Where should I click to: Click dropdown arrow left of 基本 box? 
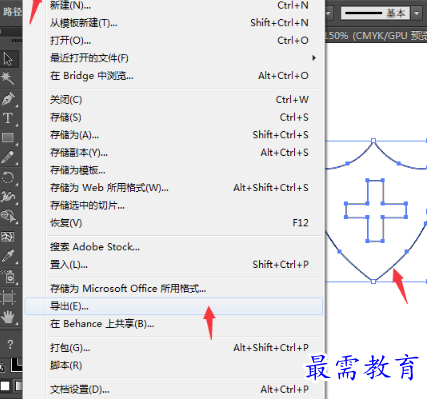(x=329, y=13)
